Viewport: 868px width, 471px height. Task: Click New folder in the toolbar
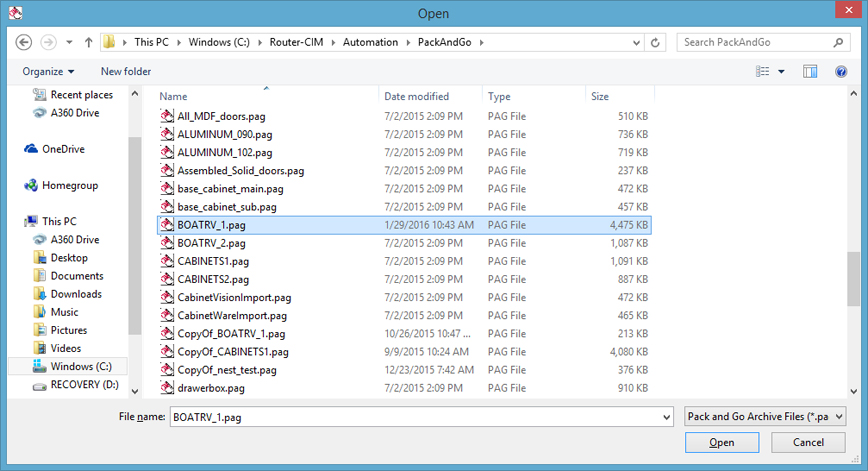[126, 71]
